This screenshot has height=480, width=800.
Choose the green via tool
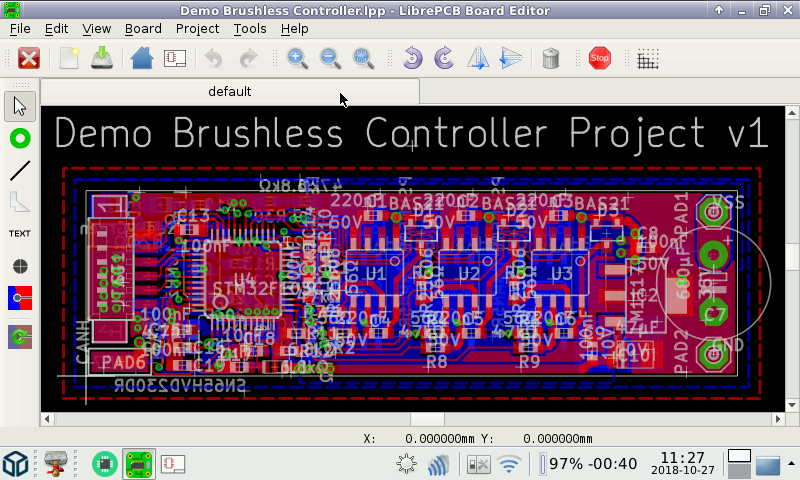tap(20, 138)
